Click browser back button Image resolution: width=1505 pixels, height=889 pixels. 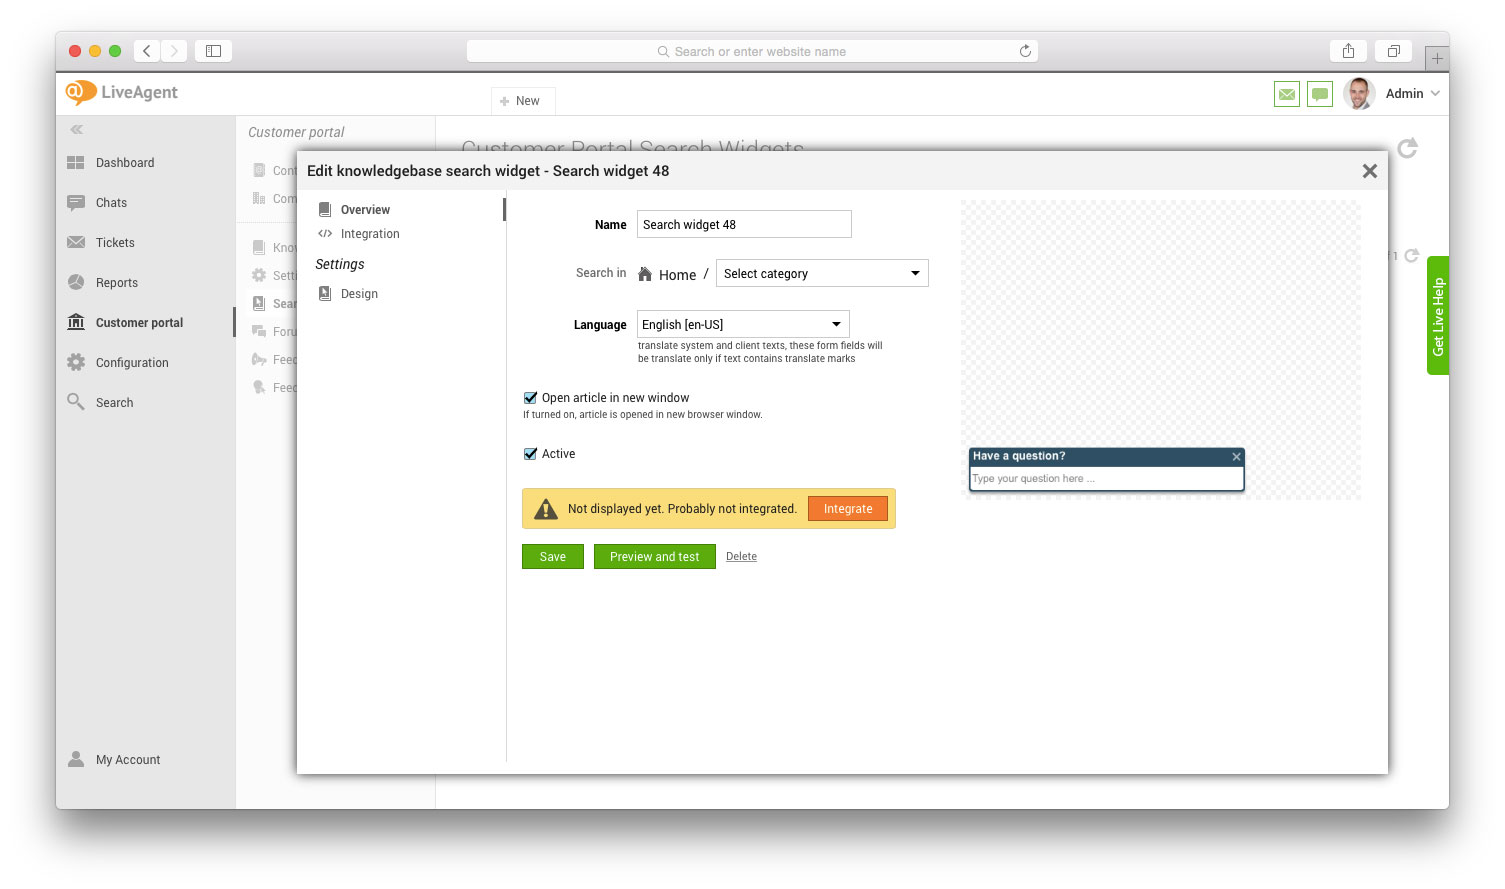pos(146,51)
